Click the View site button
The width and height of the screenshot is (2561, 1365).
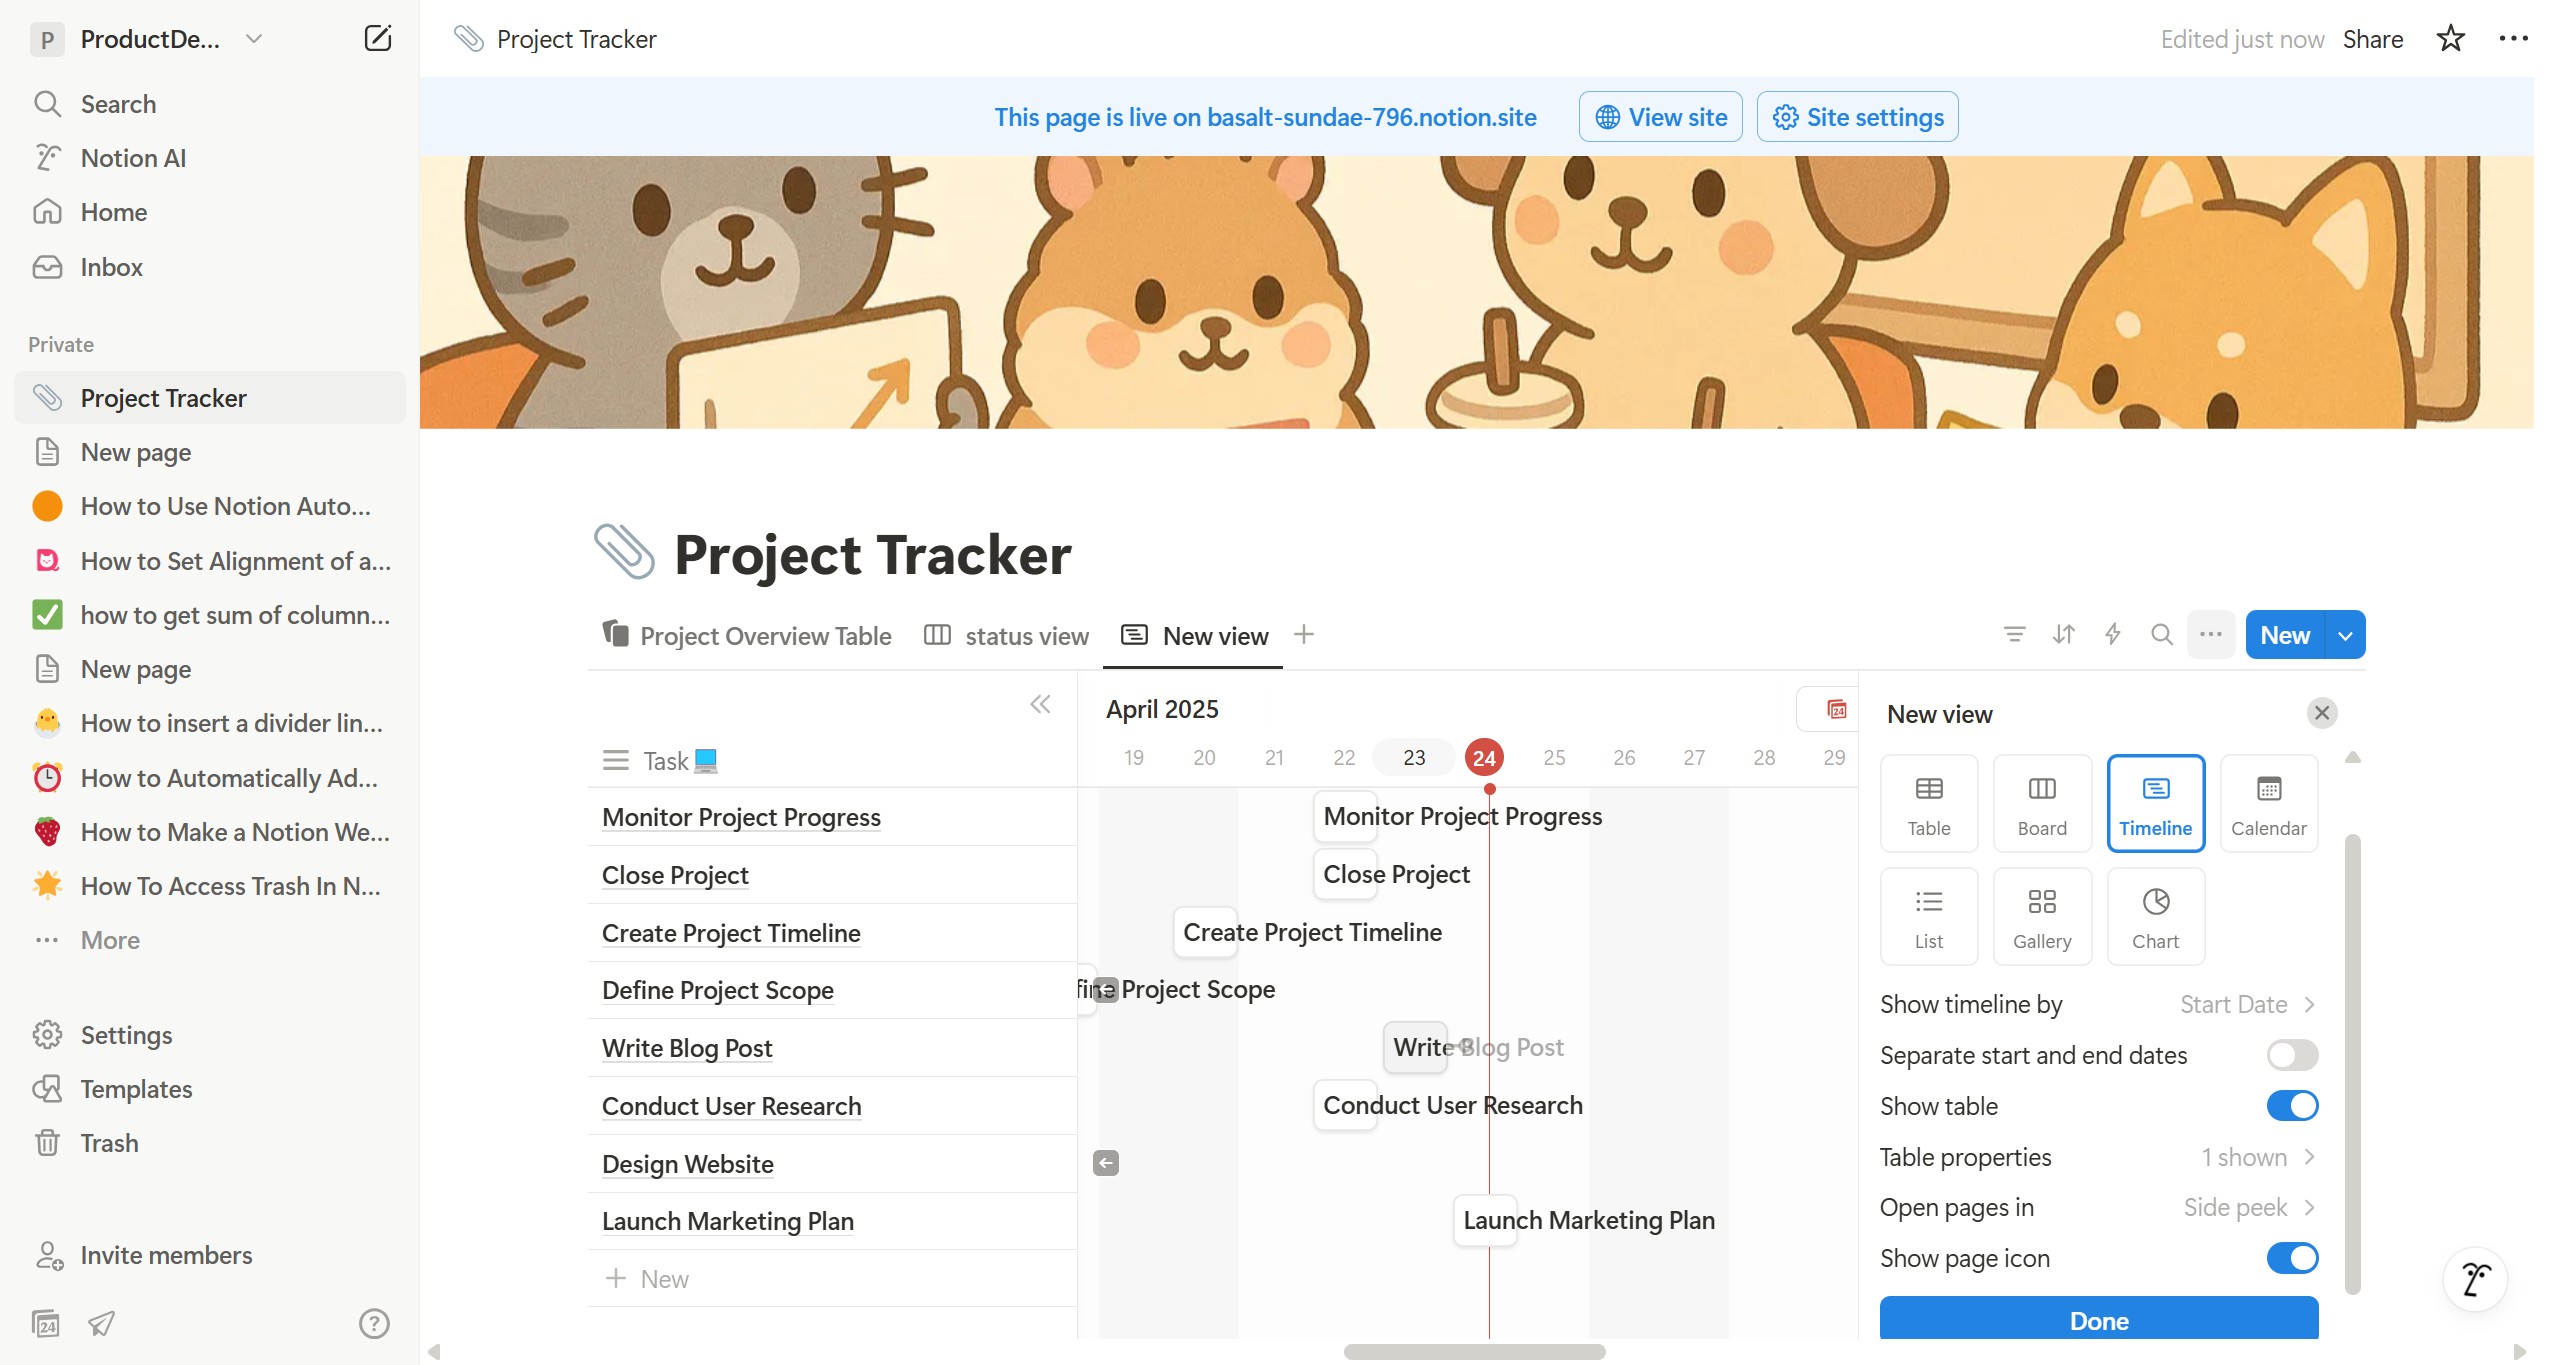[1660, 117]
